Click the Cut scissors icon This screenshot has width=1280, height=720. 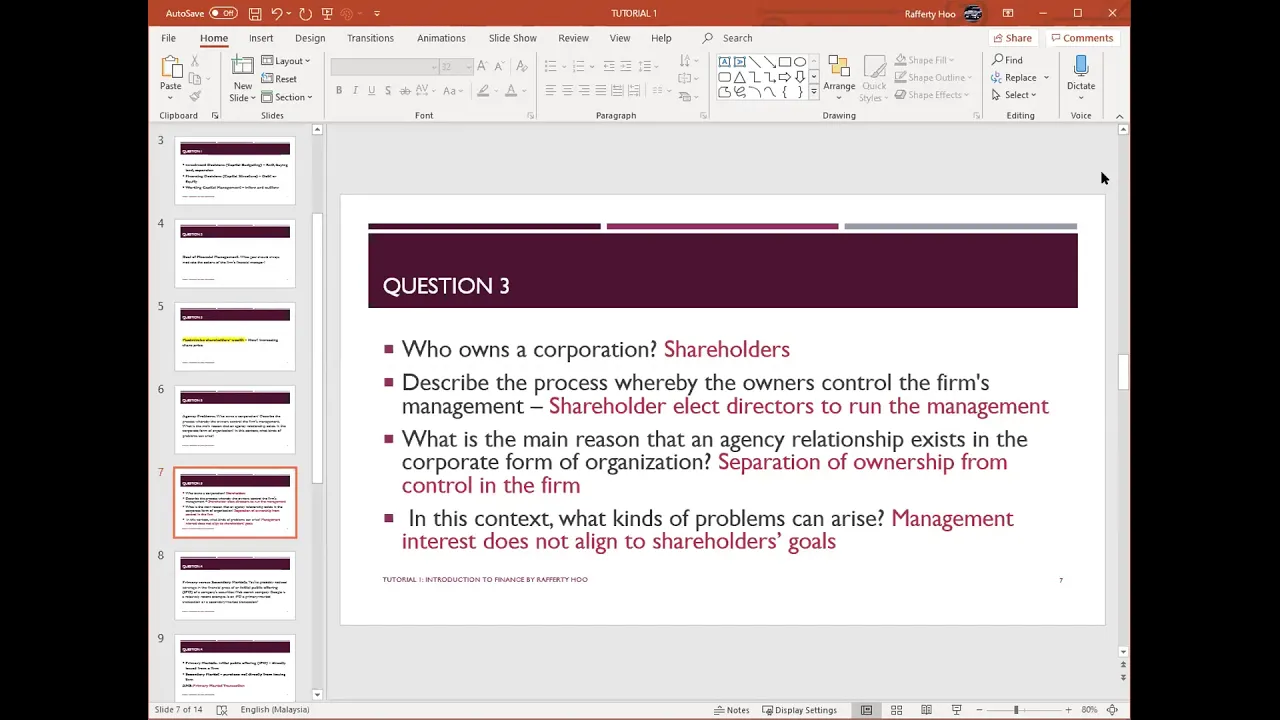point(195,61)
